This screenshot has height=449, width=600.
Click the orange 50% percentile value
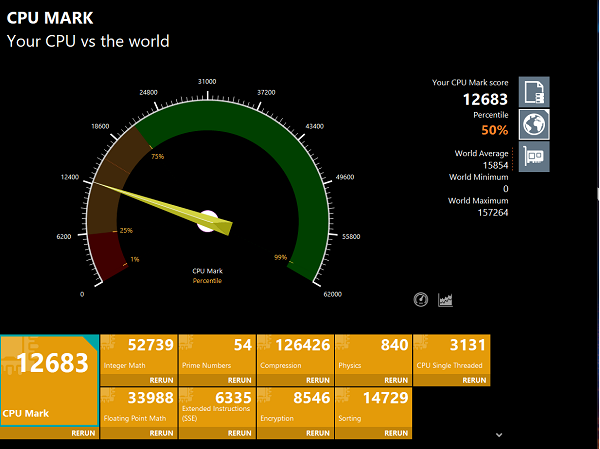tap(495, 130)
